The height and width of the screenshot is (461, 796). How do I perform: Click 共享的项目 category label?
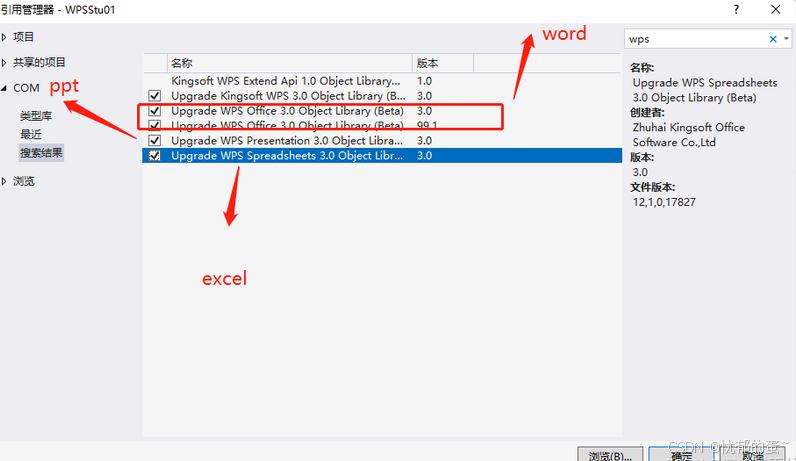[39, 62]
